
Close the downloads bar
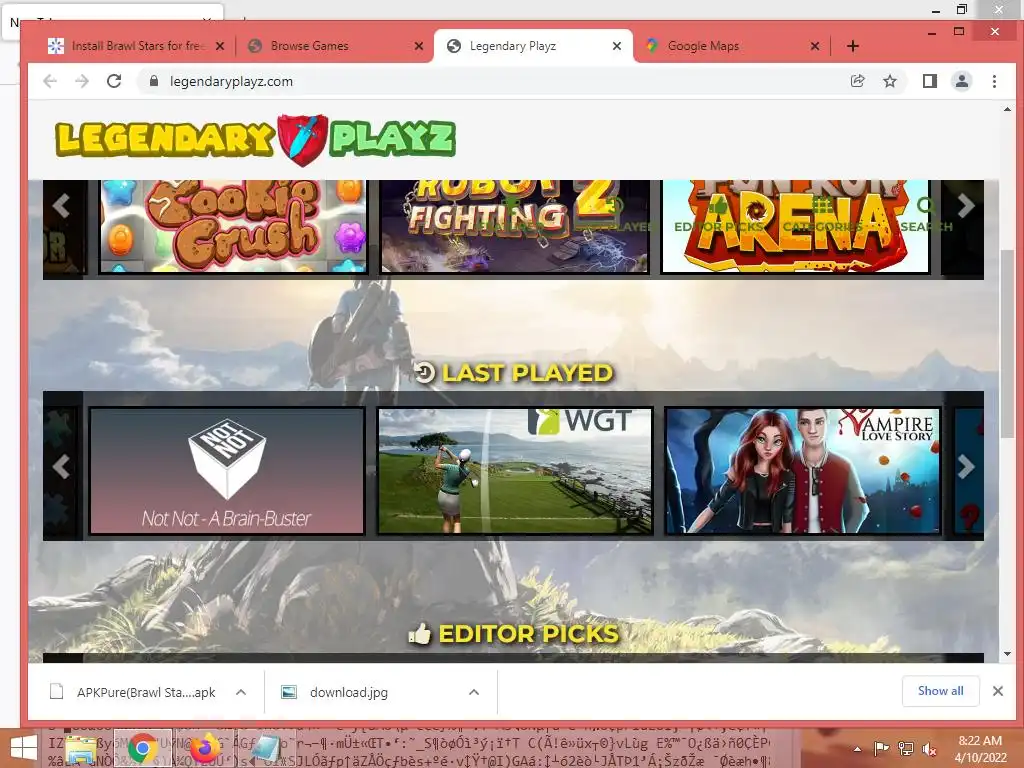997,691
